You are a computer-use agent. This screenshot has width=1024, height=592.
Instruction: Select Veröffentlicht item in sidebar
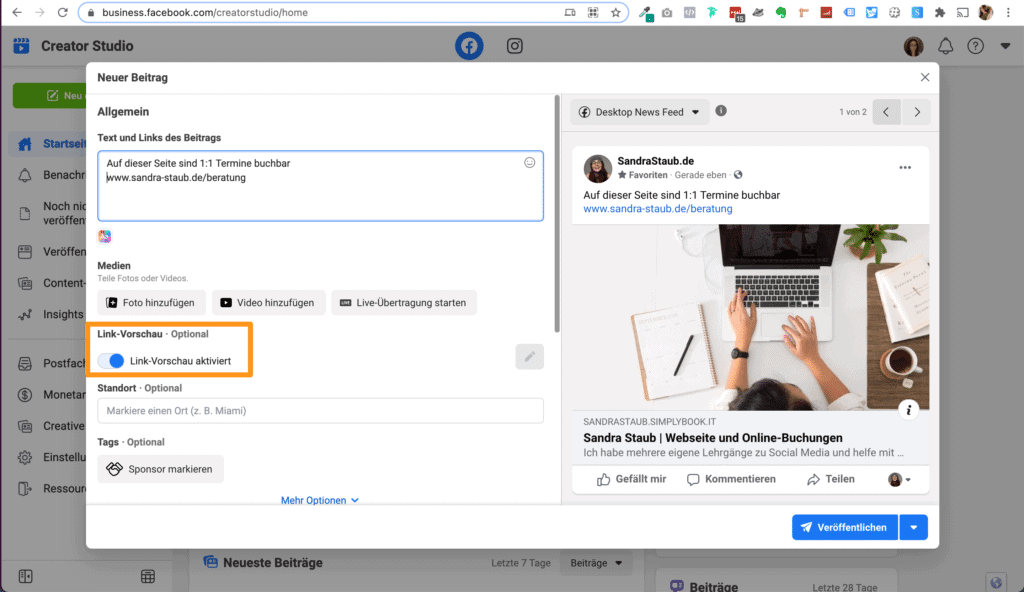52,252
